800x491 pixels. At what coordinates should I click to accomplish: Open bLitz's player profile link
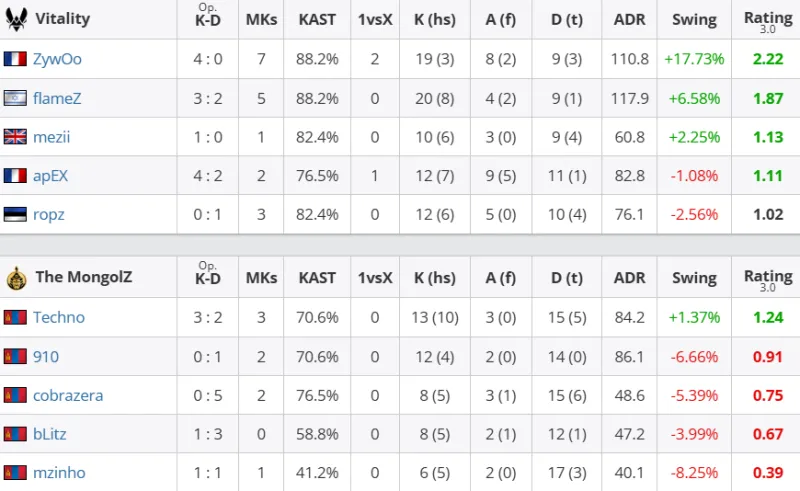[x=50, y=434]
